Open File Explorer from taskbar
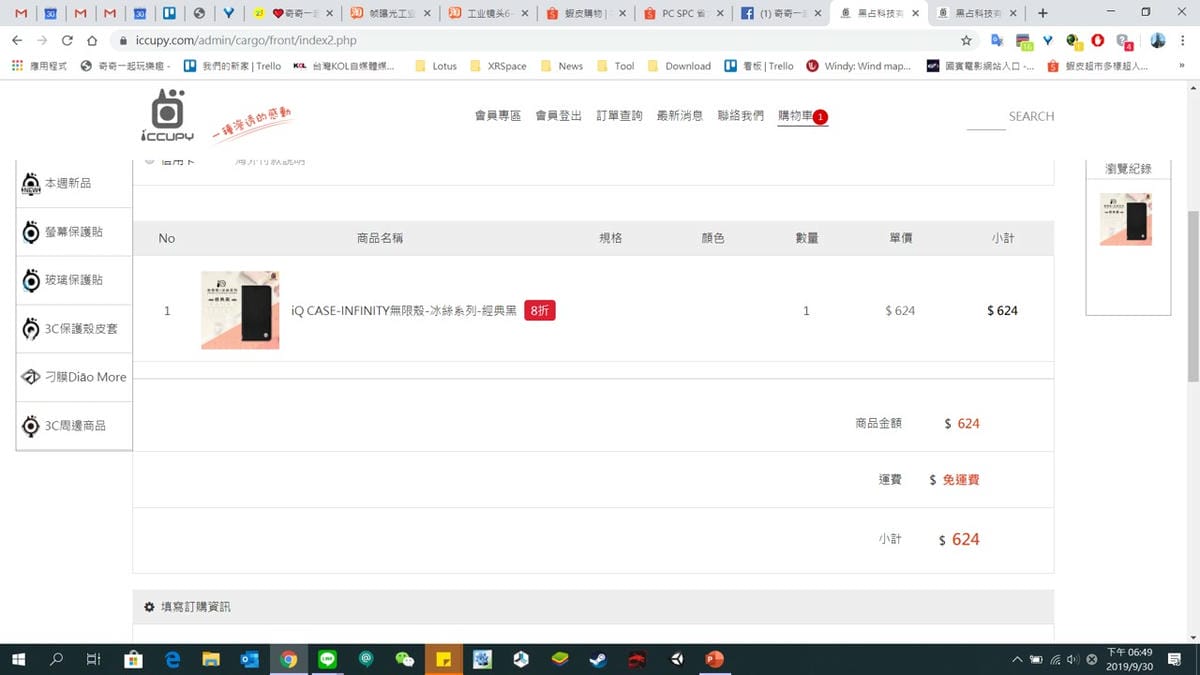Viewport: 1200px width, 675px height. pos(211,659)
